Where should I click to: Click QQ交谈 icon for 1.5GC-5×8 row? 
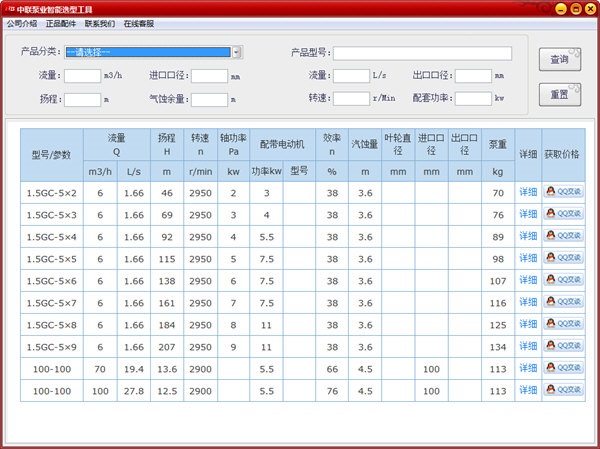(564, 324)
